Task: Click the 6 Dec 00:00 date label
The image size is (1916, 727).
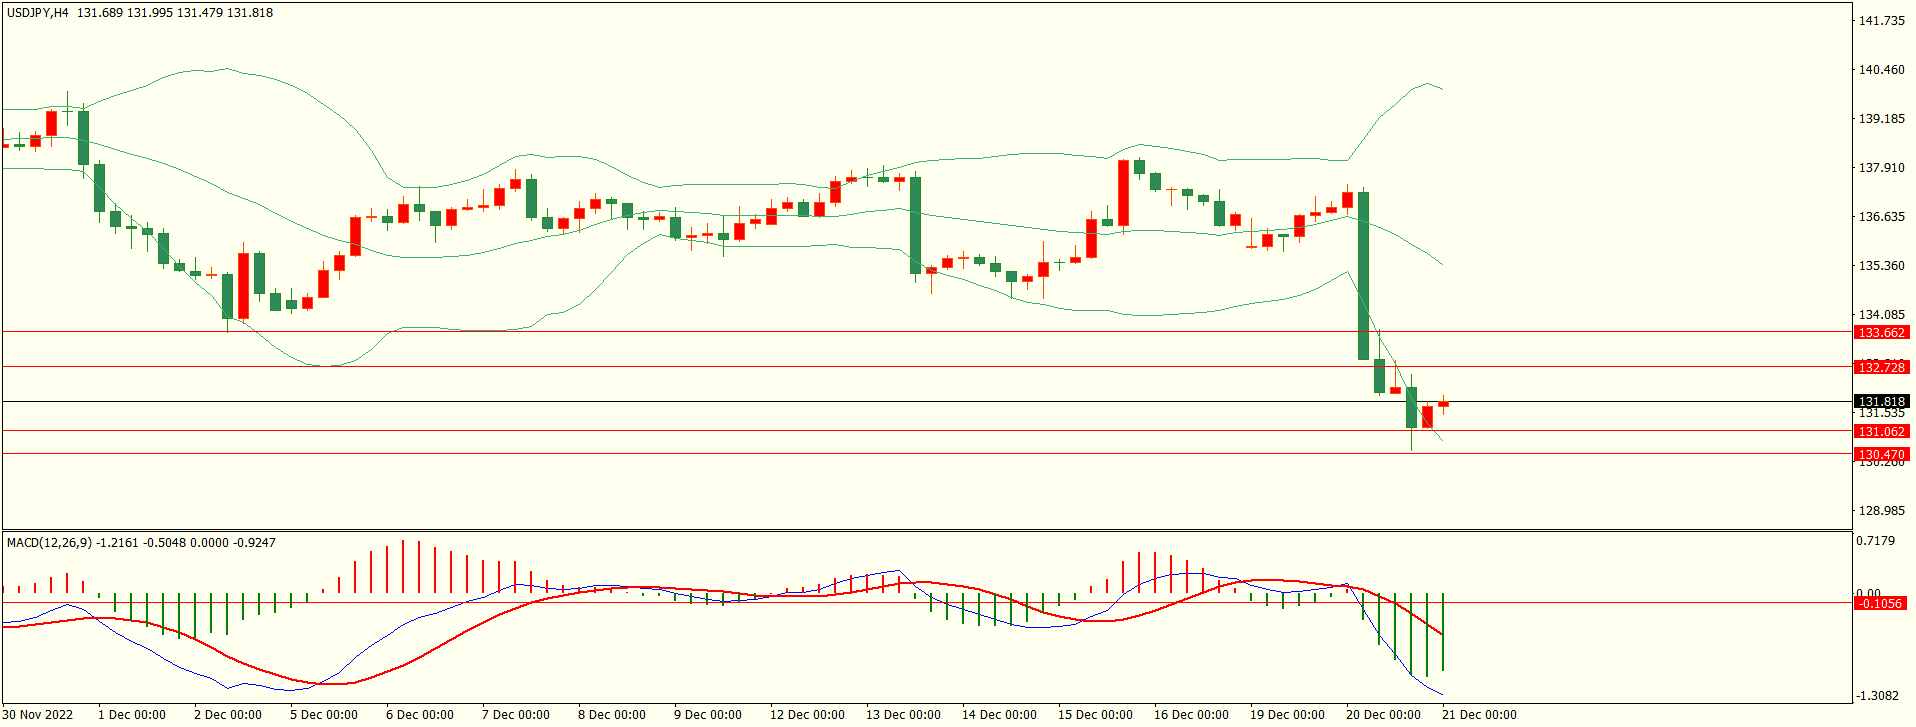Action: [x=420, y=715]
